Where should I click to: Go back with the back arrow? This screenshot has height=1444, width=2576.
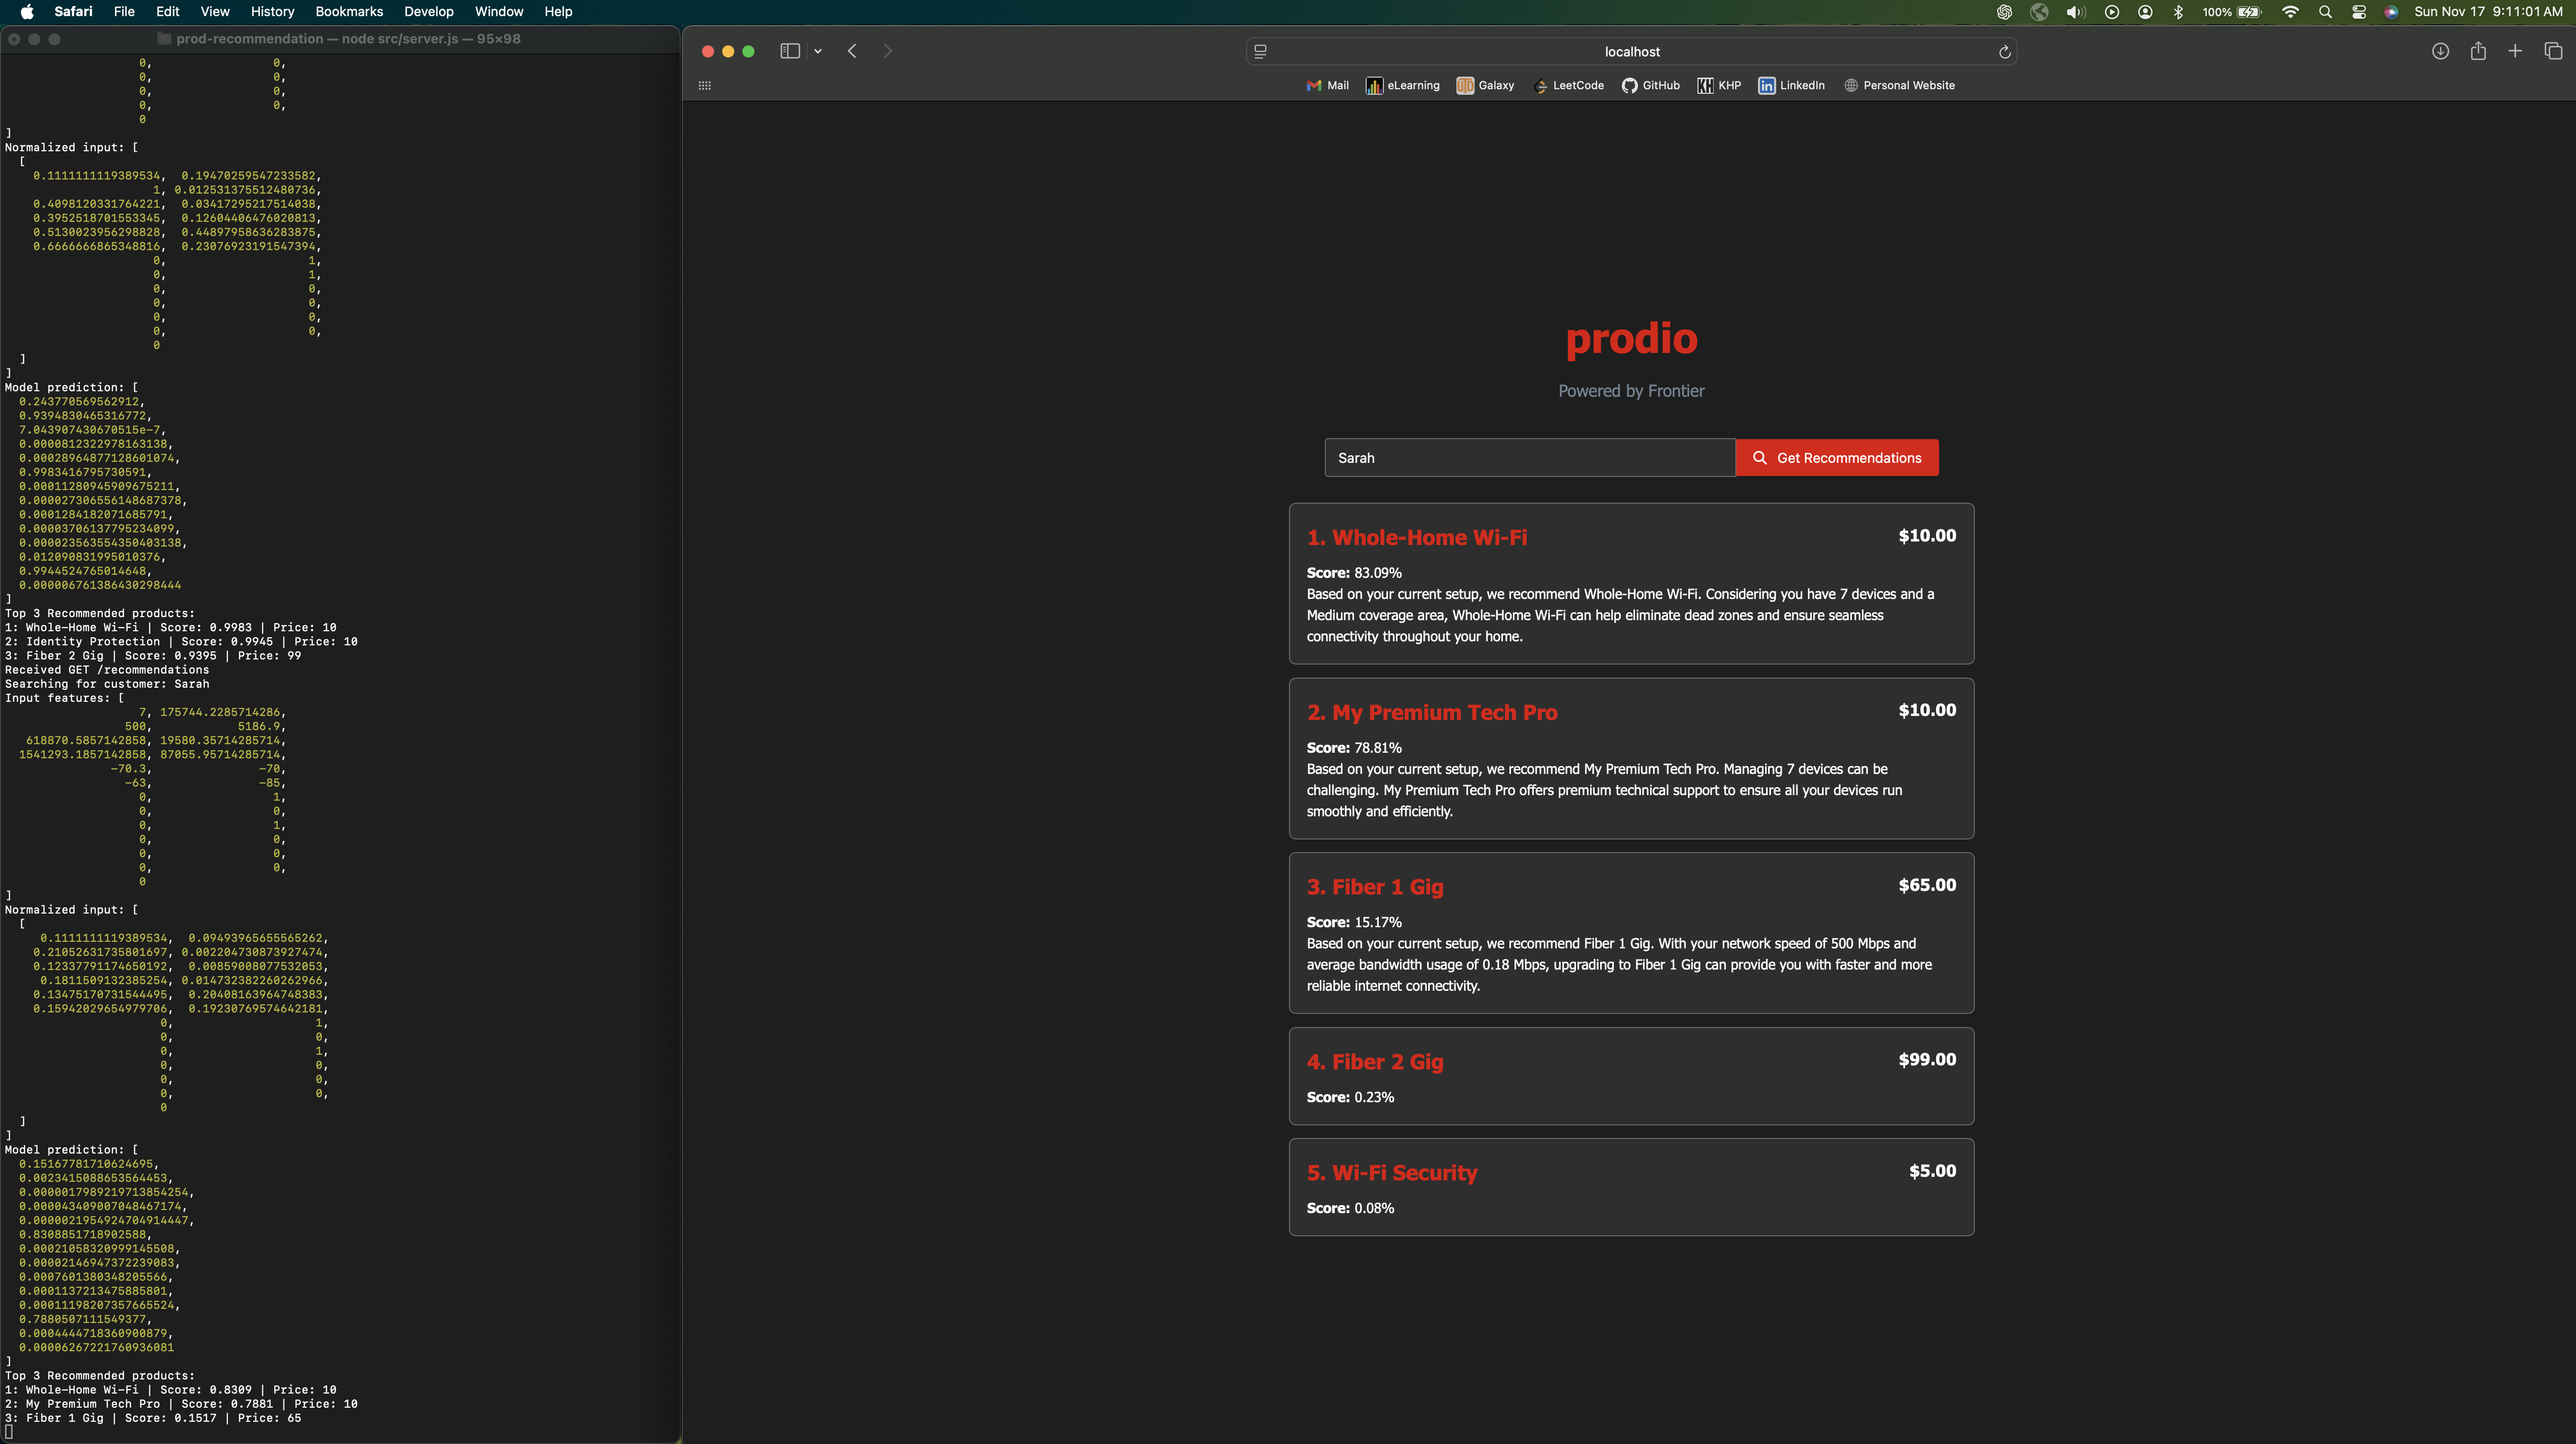(852, 51)
